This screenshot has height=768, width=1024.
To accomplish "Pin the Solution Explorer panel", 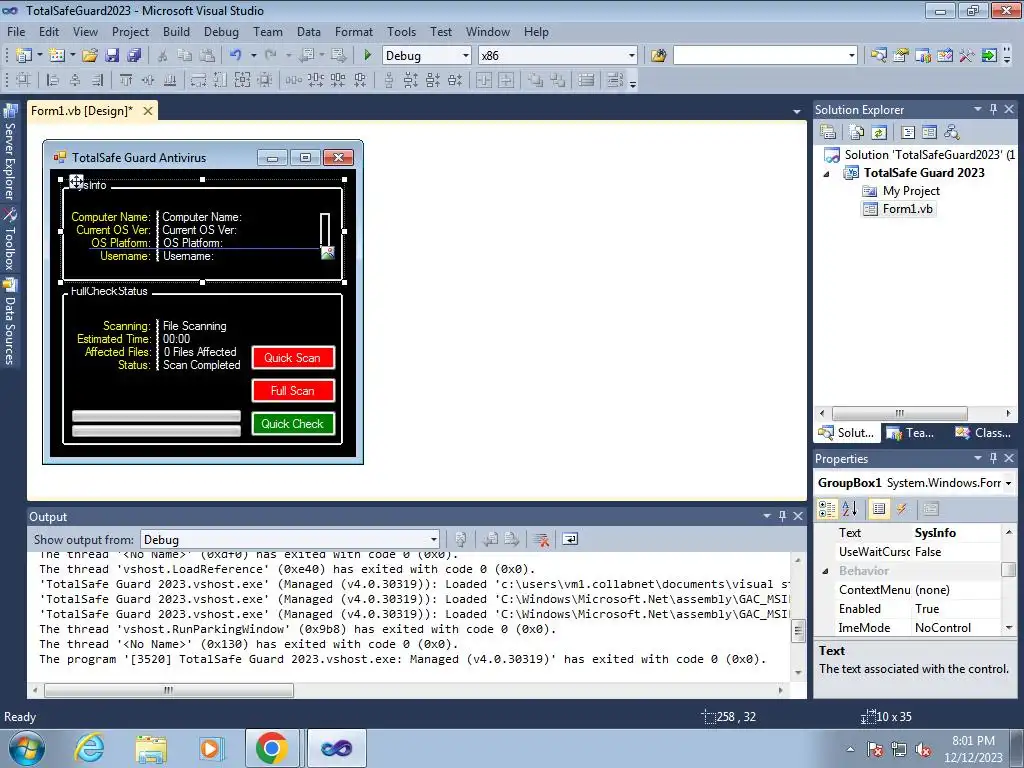I will (x=993, y=109).
